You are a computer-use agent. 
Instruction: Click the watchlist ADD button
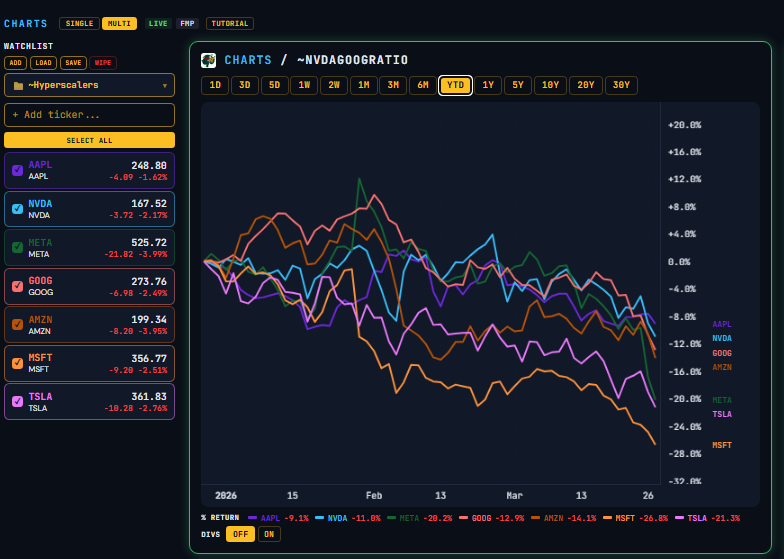click(16, 63)
